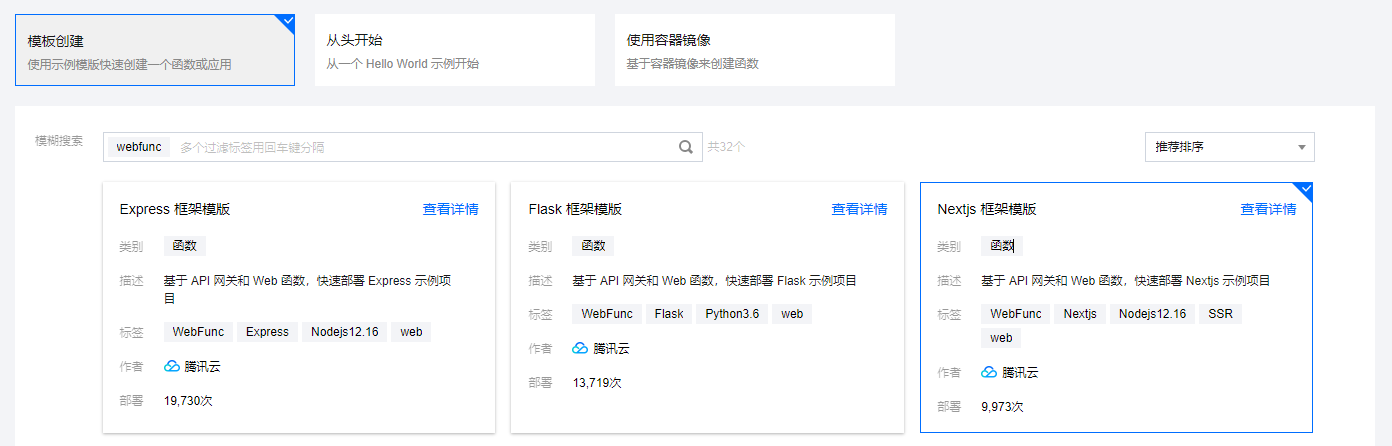
Task: Click the Express card description text
Action: tap(308, 289)
